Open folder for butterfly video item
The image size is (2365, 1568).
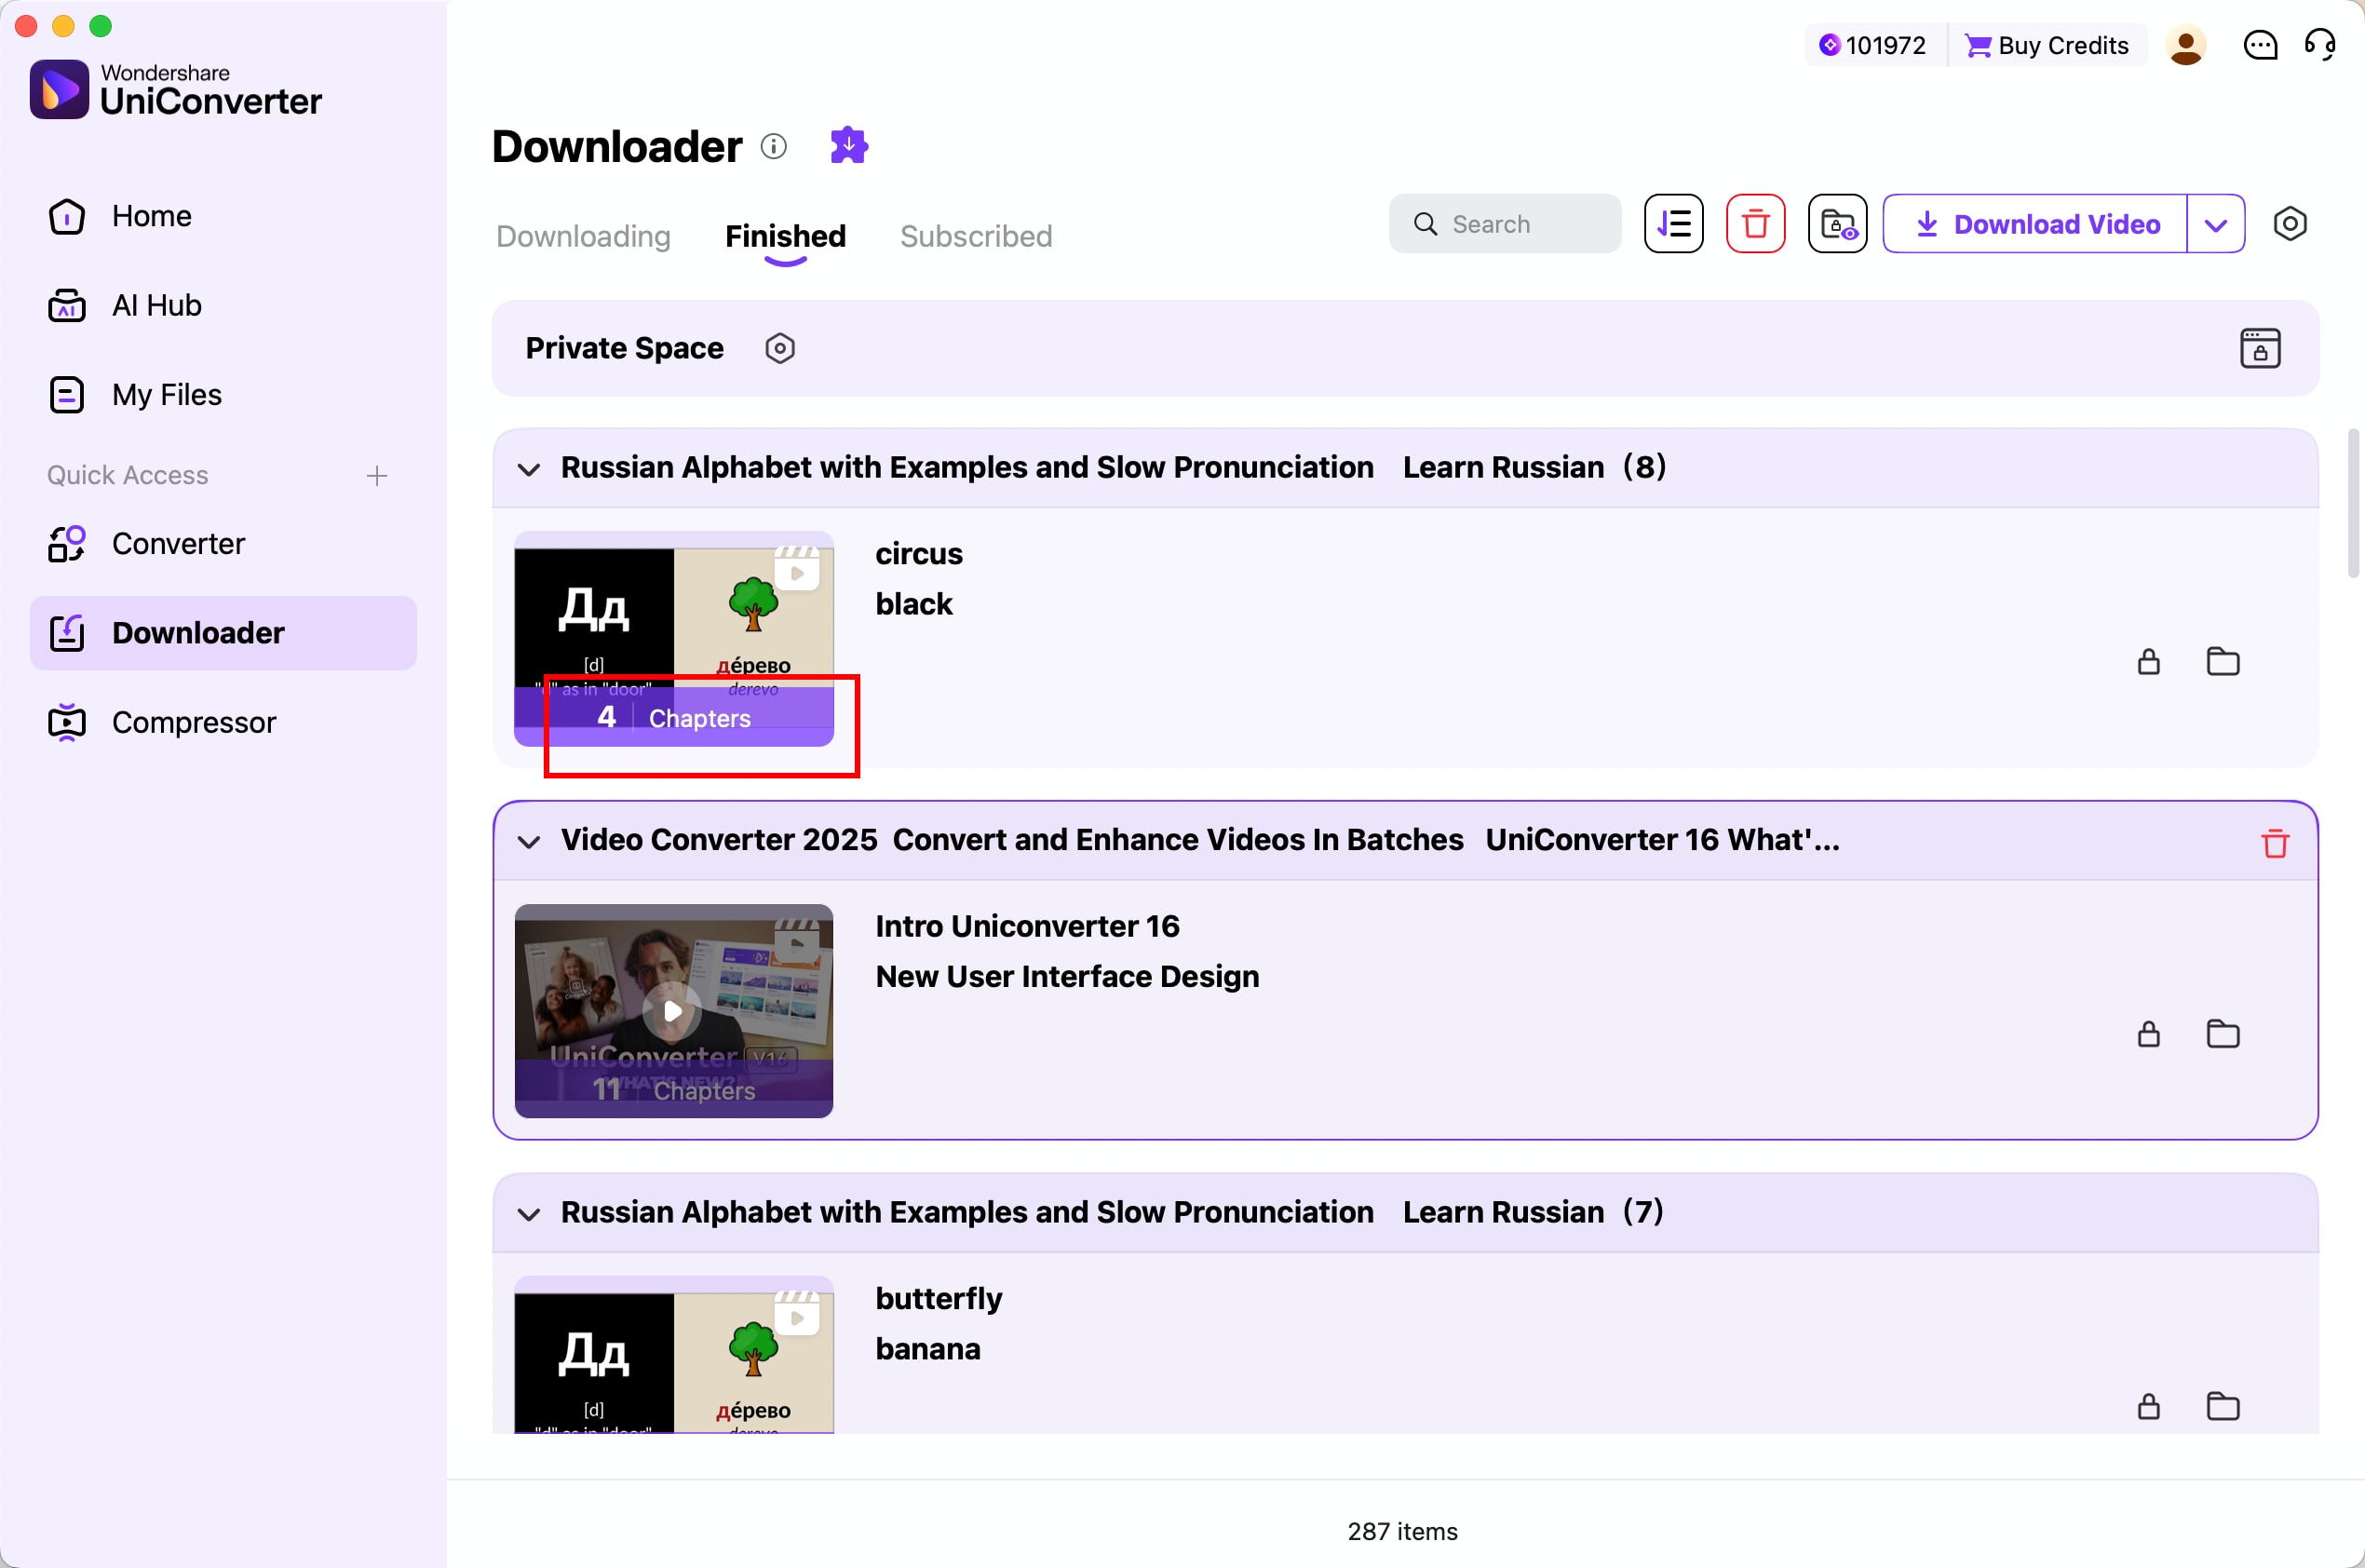pos(2222,1407)
